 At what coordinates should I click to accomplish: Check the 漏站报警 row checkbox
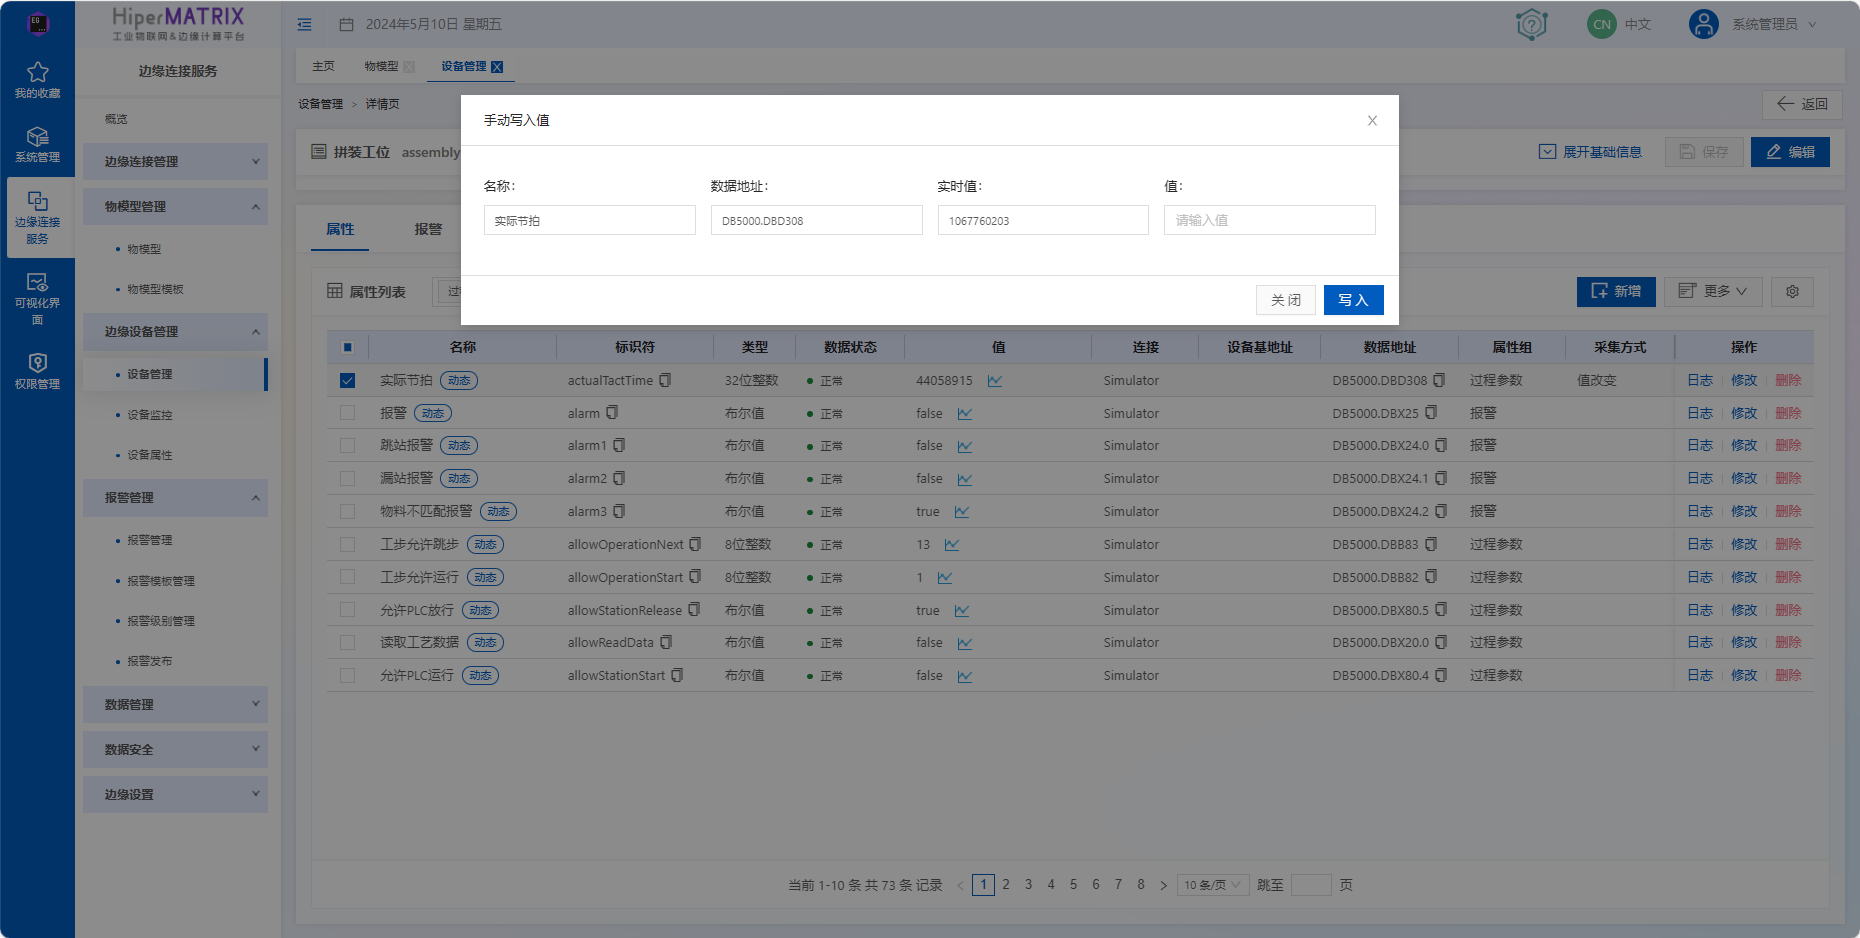(x=347, y=479)
